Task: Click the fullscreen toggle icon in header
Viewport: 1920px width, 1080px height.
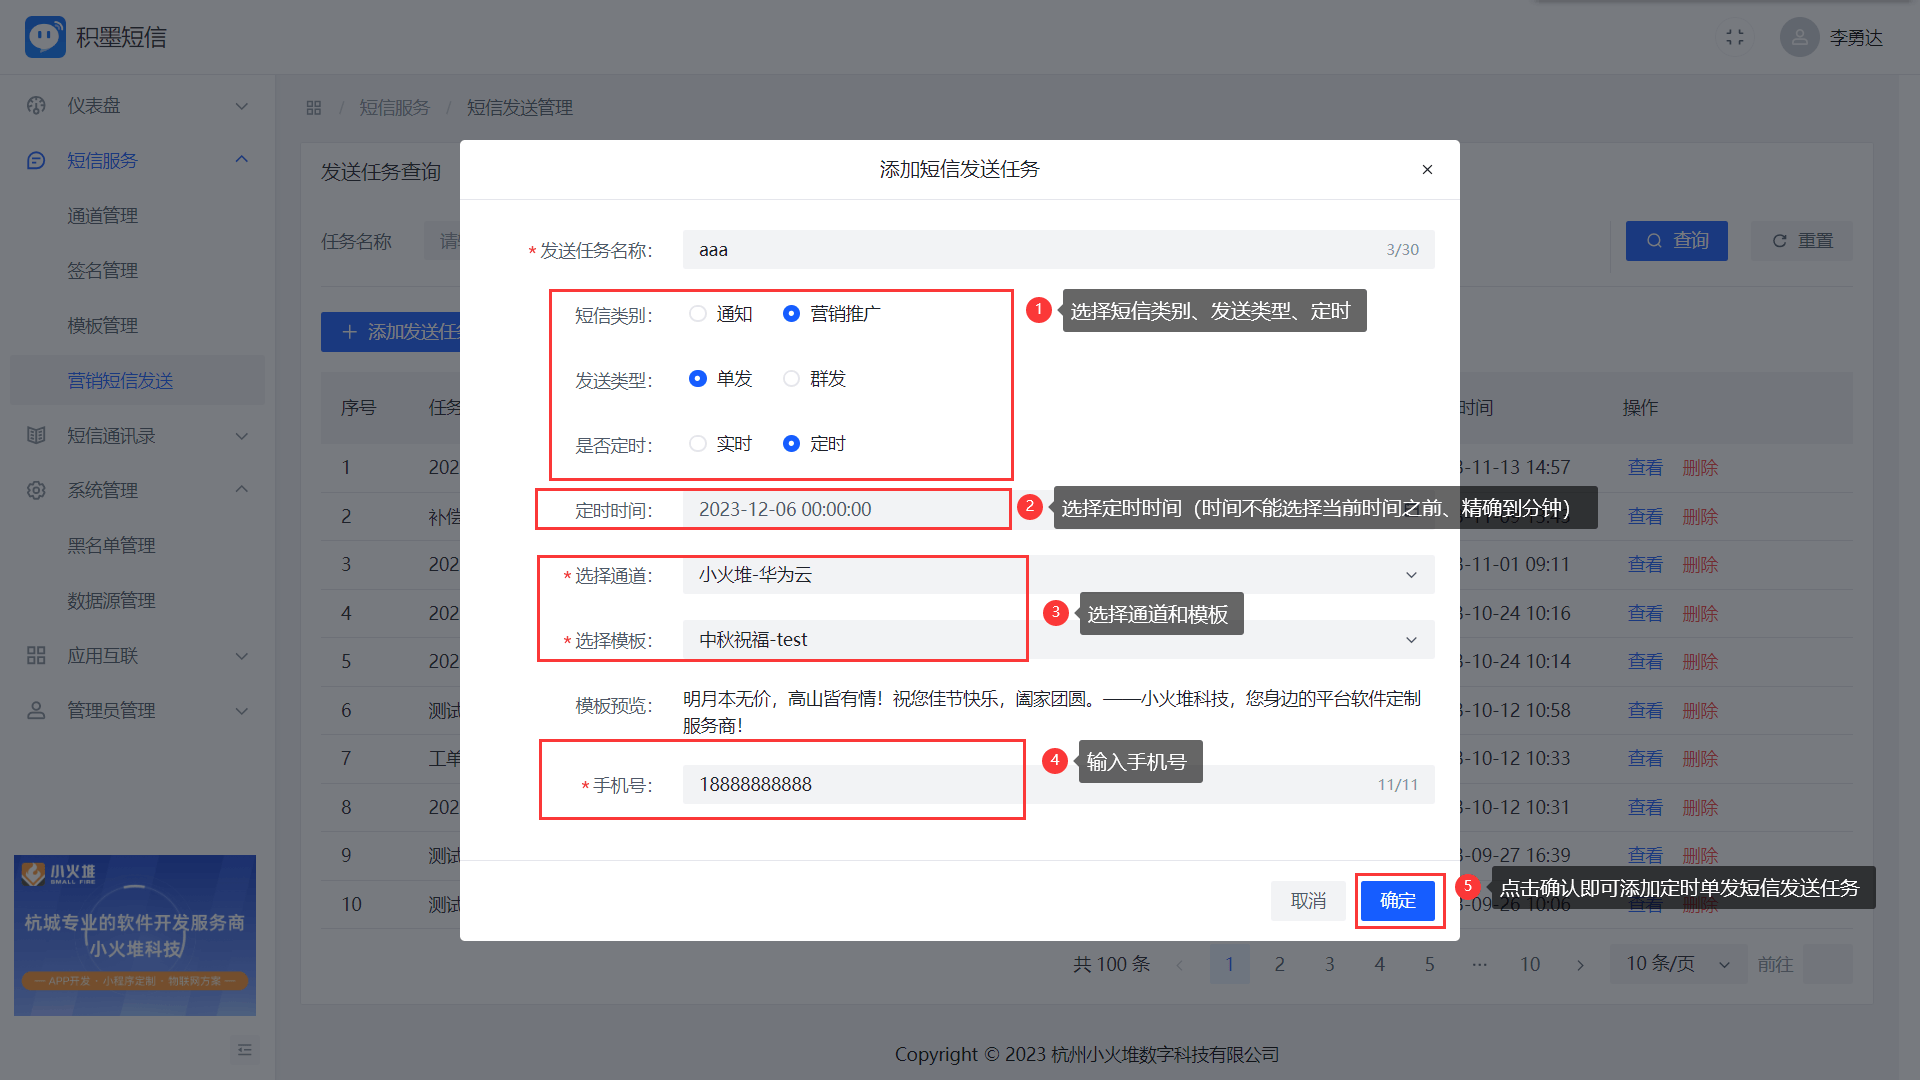Action: 1735,37
